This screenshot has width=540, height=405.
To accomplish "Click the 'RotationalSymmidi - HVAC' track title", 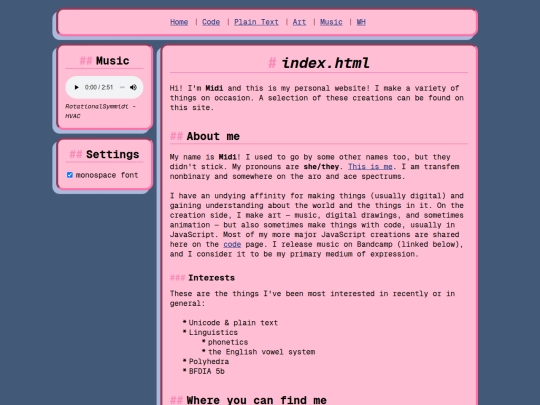I will tap(100, 111).
